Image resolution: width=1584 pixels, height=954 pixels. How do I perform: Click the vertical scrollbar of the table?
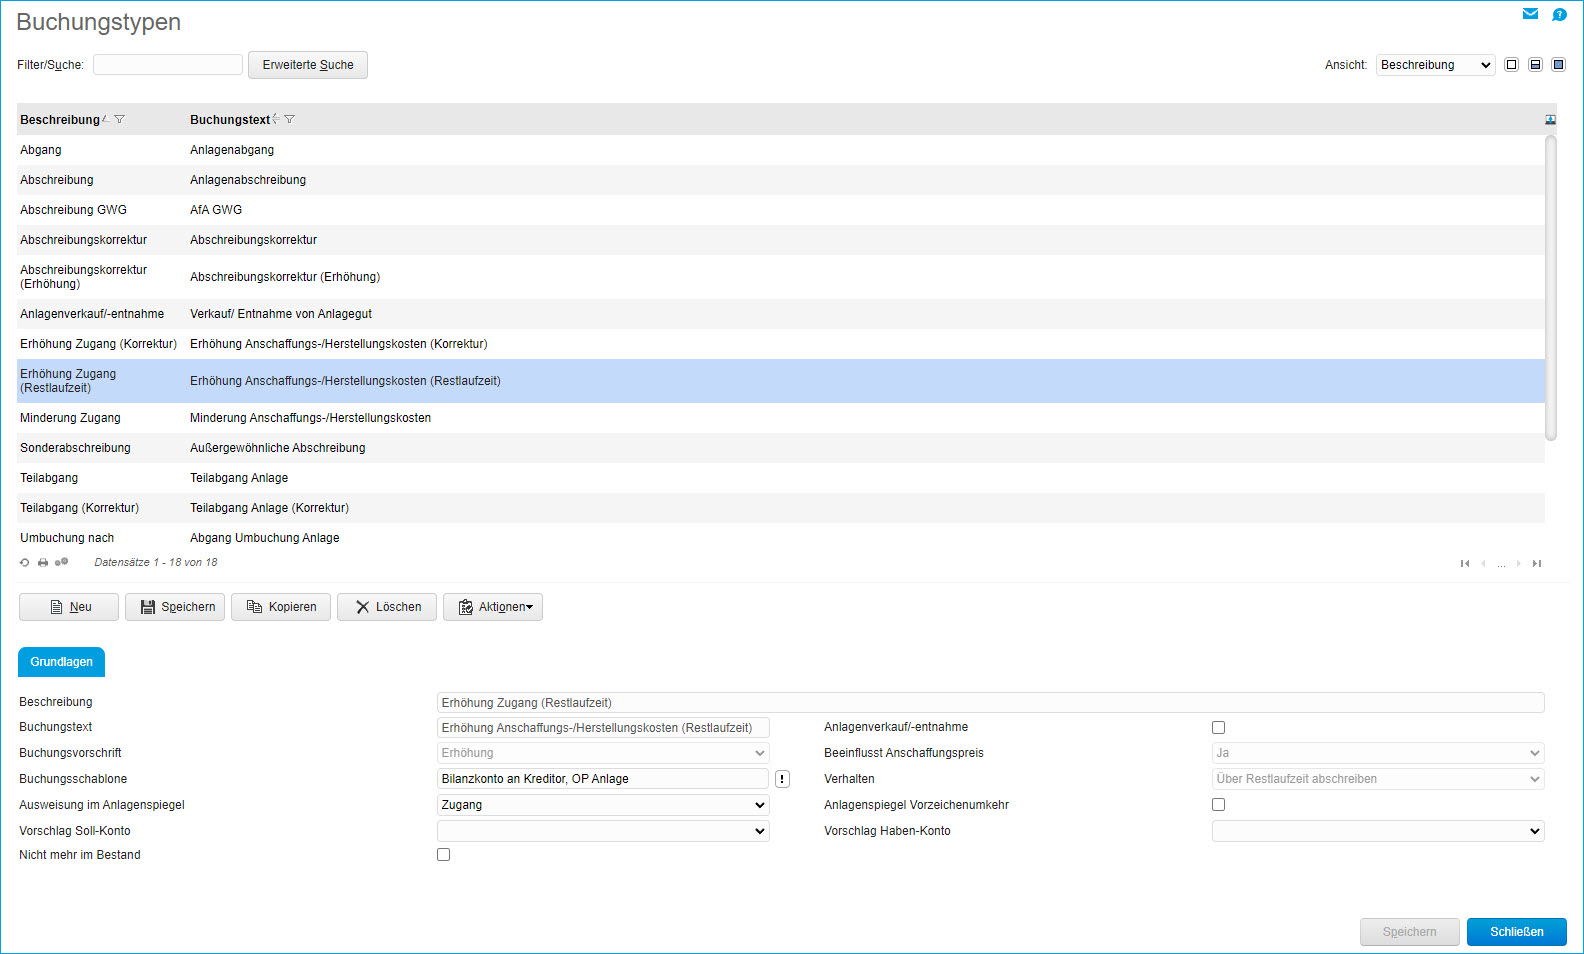point(1551,288)
